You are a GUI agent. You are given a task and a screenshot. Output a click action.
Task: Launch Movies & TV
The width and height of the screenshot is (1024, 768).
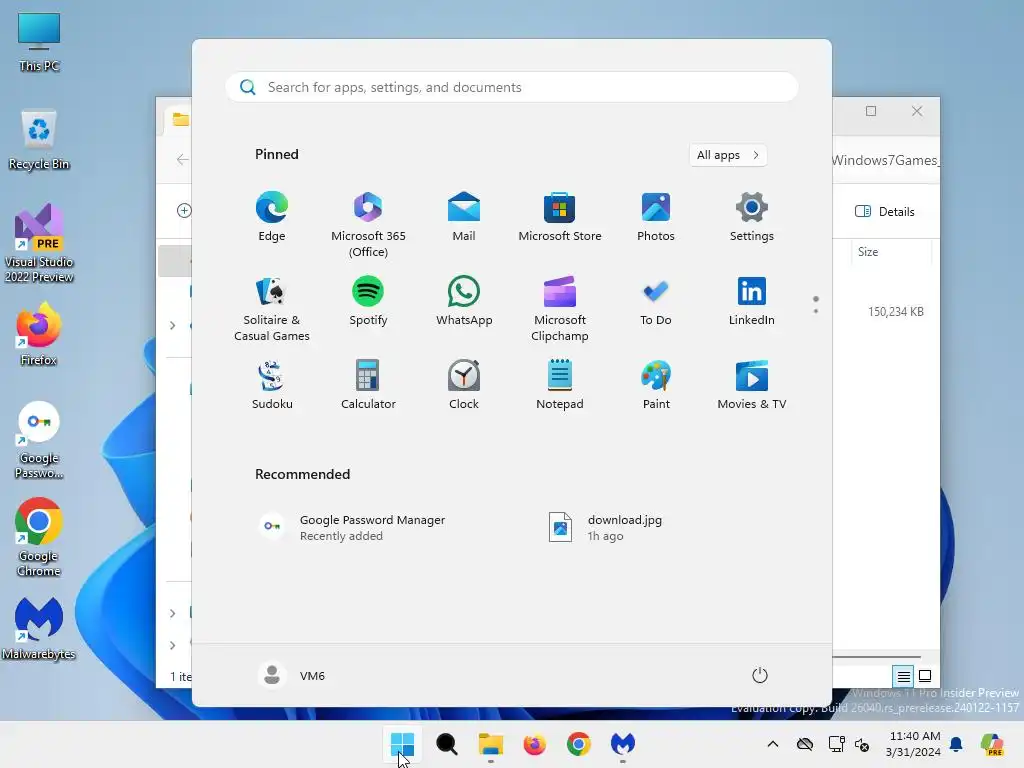point(752,385)
